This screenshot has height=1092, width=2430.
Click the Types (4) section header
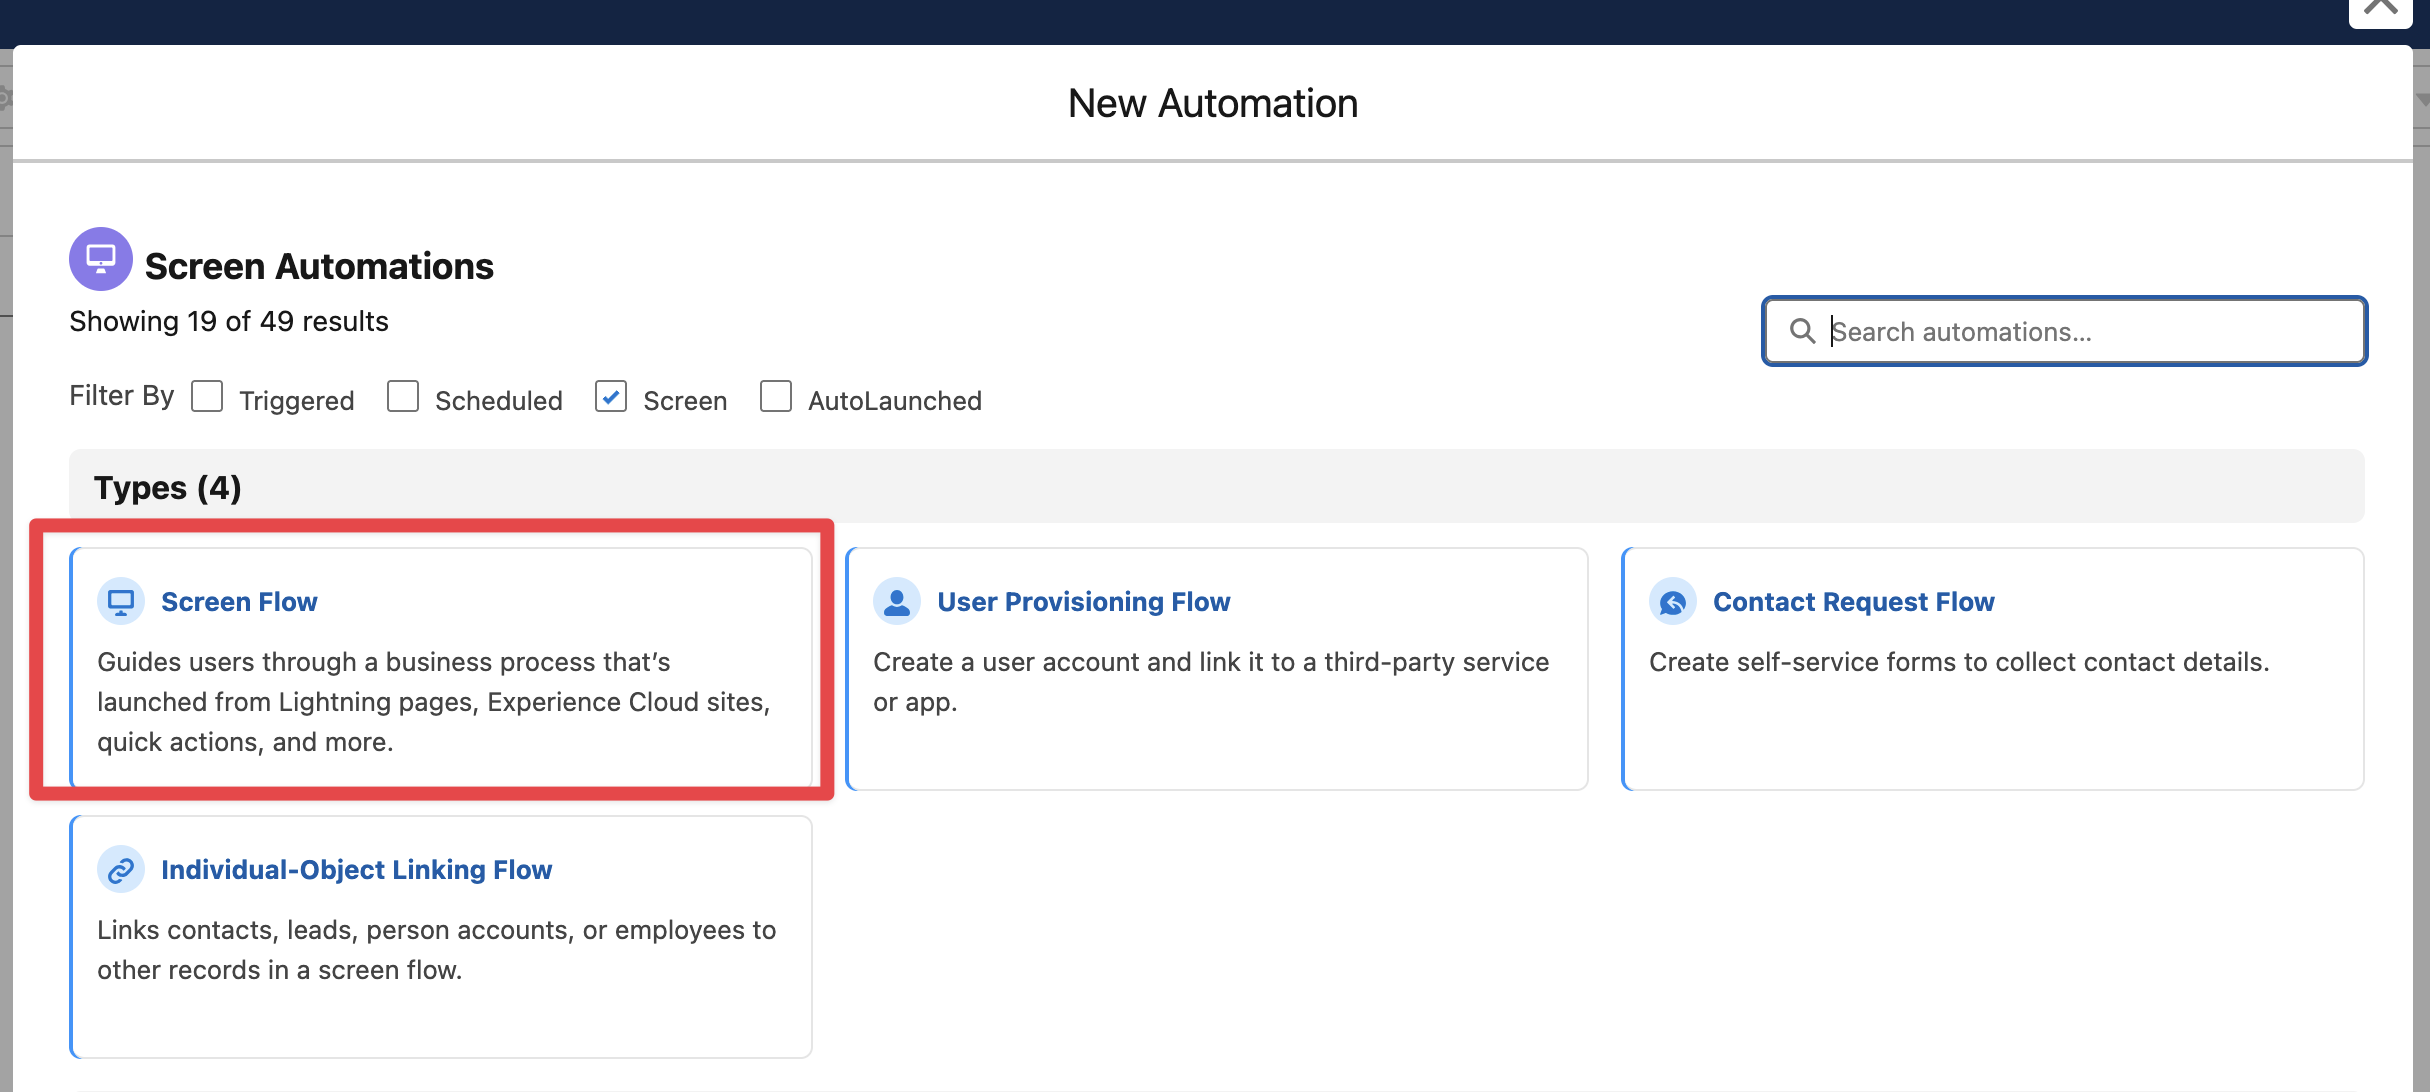coord(168,488)
